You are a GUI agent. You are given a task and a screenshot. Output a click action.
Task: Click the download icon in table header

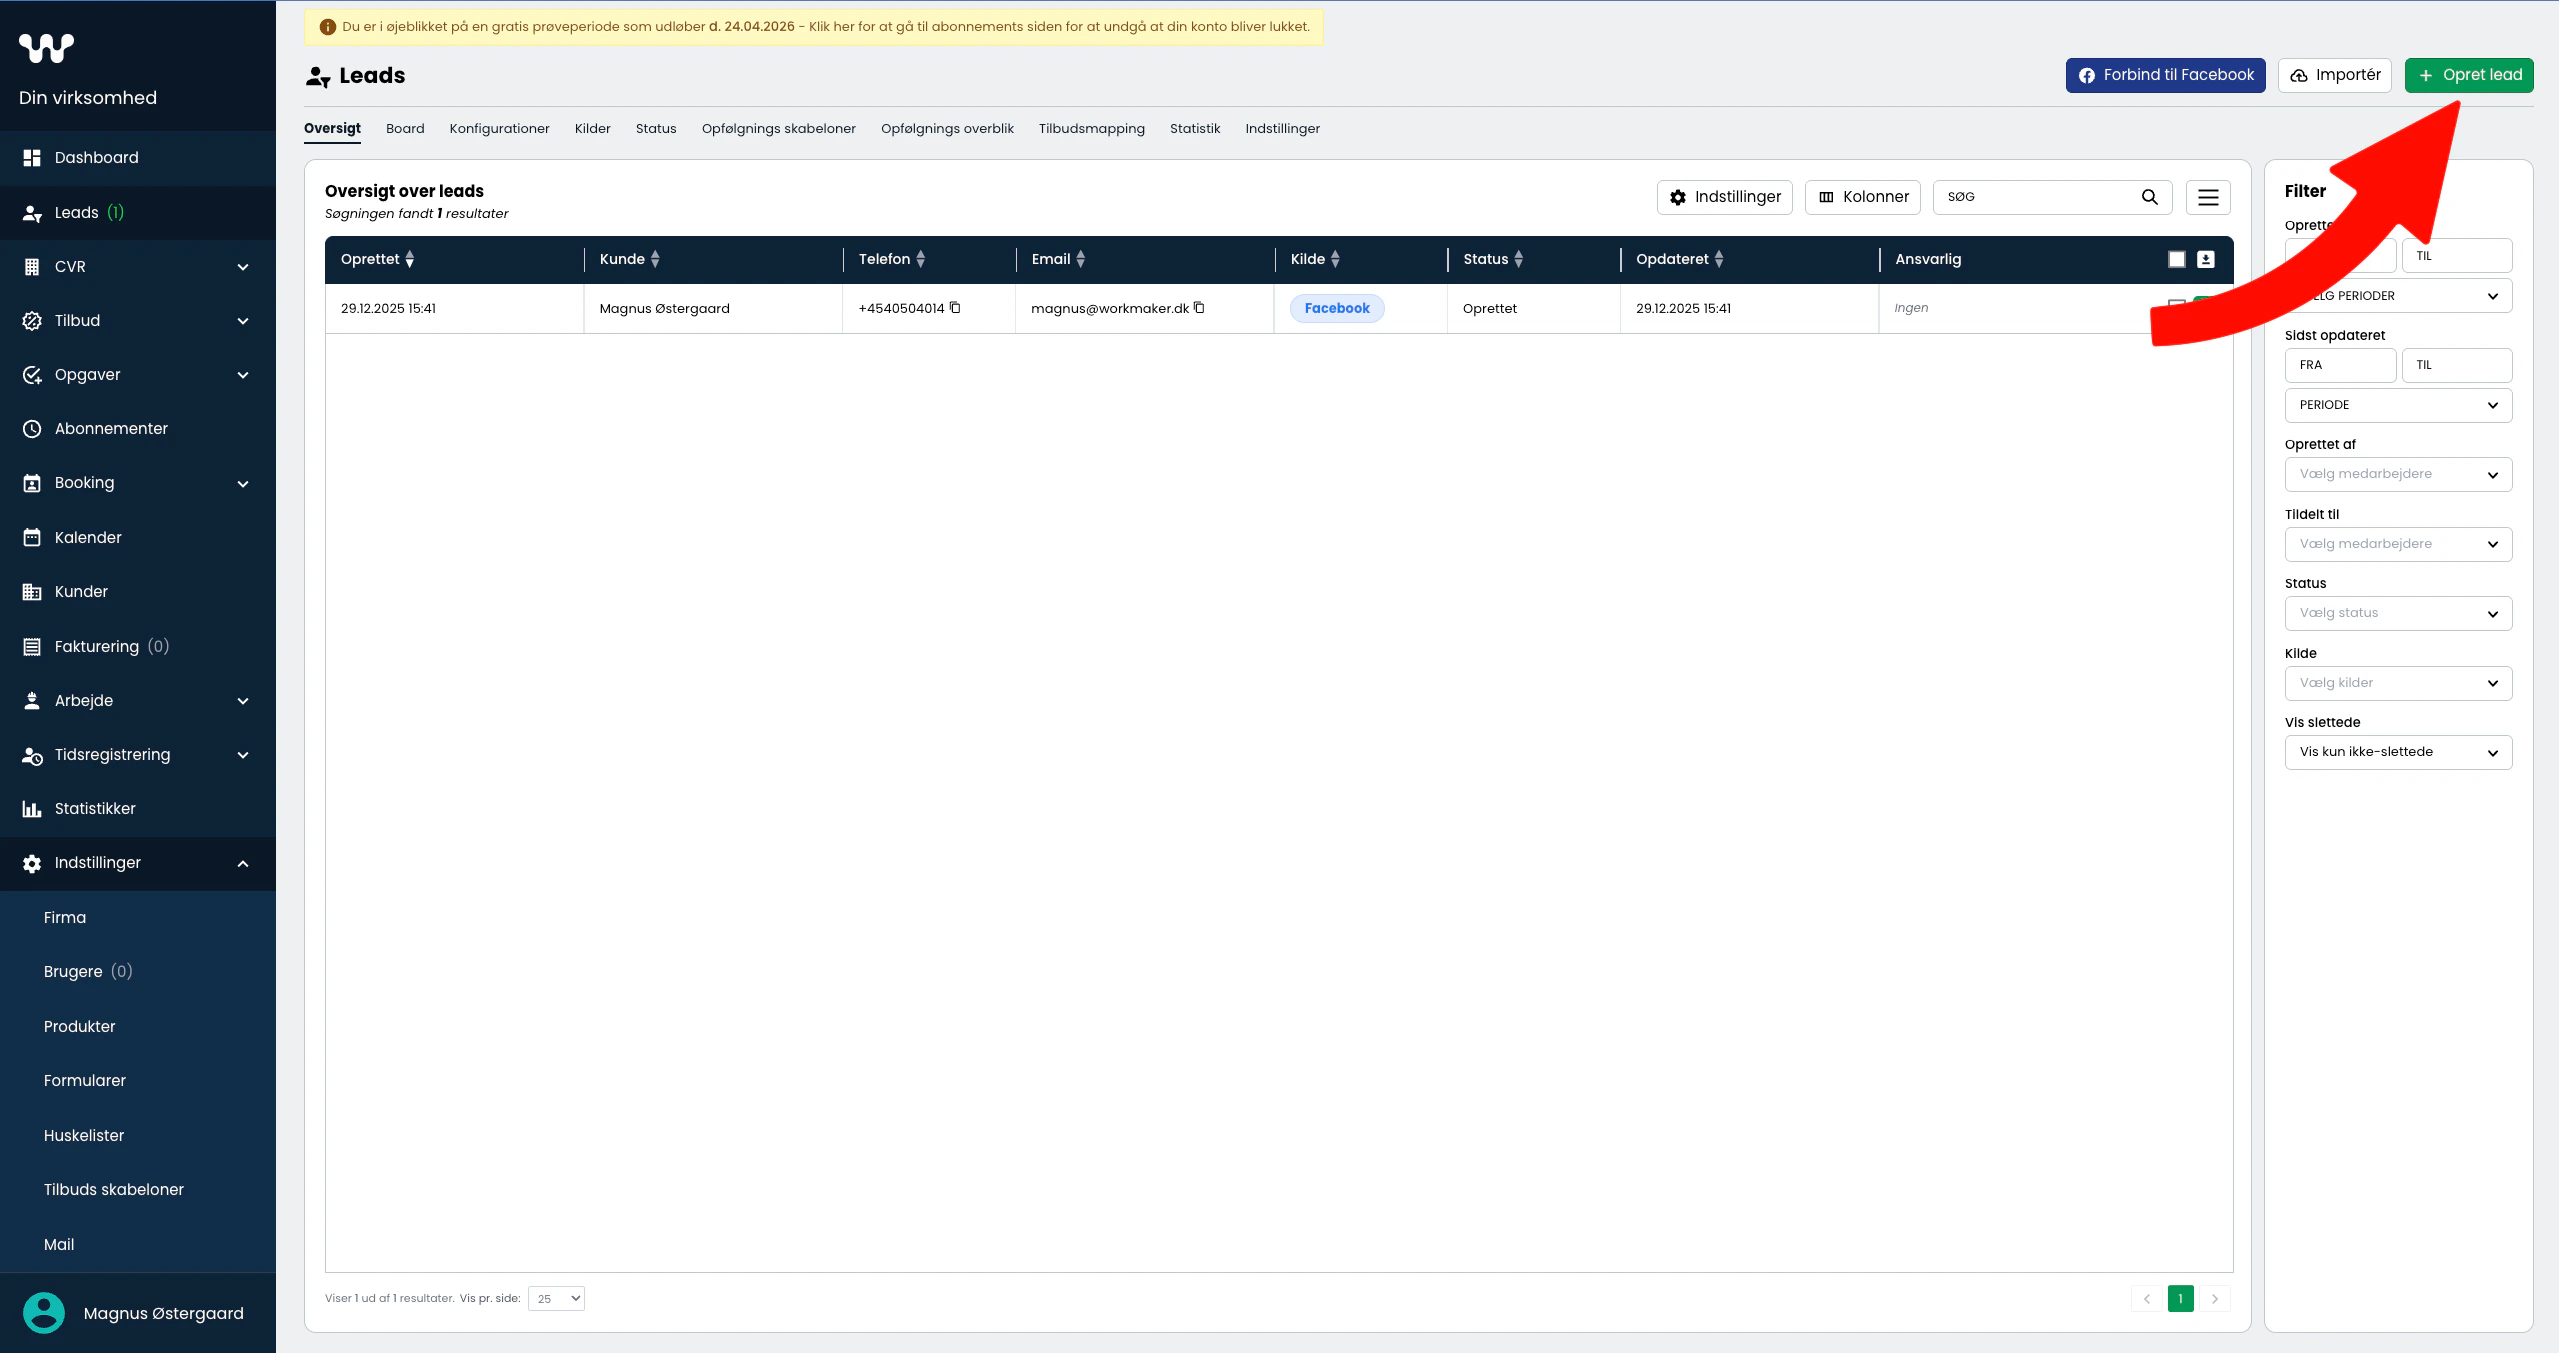point(2206,260)
